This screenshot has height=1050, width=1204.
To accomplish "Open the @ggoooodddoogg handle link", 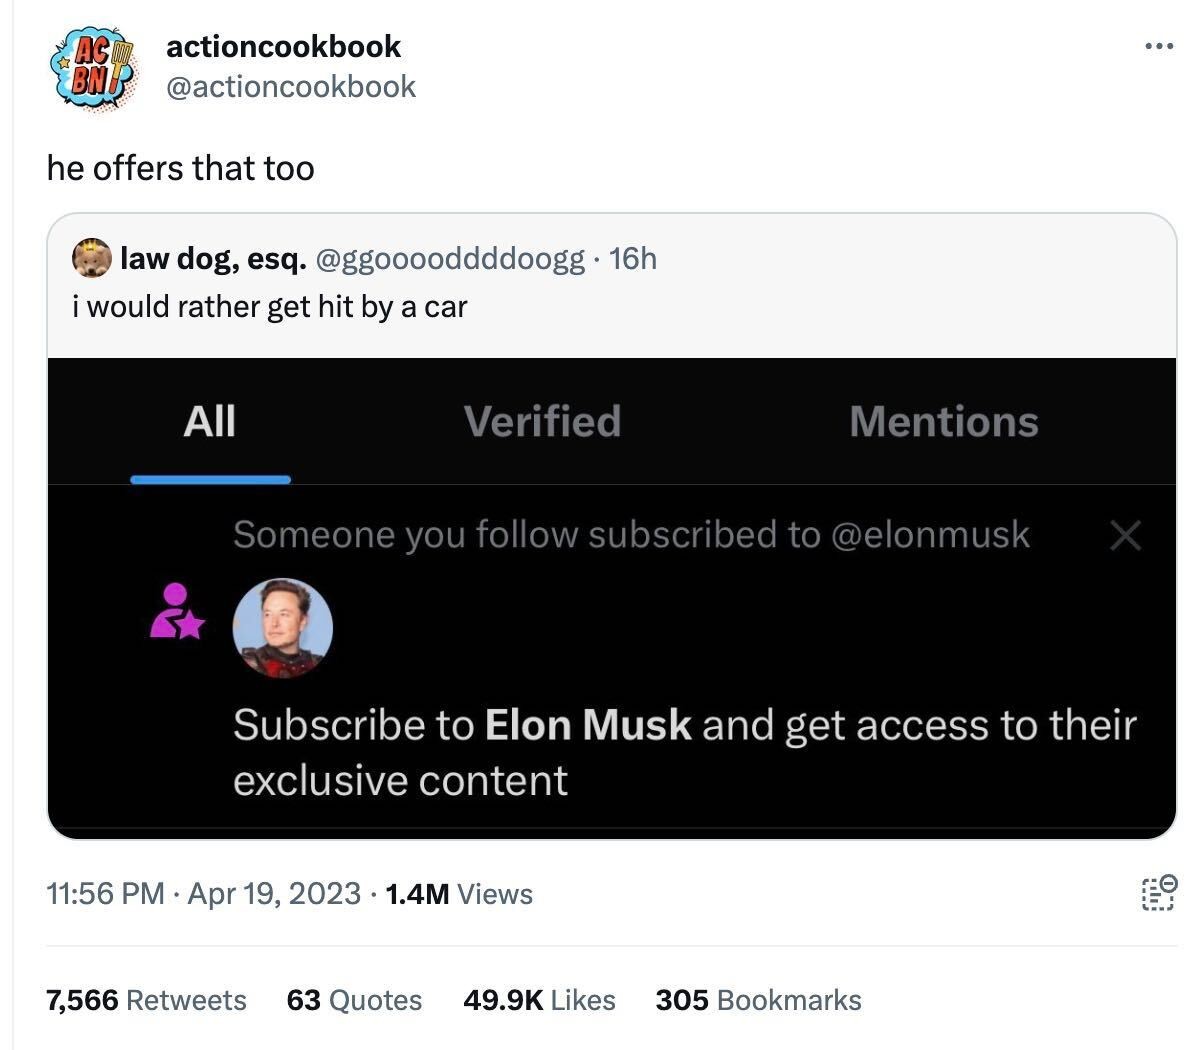I will tap(450, 258).
